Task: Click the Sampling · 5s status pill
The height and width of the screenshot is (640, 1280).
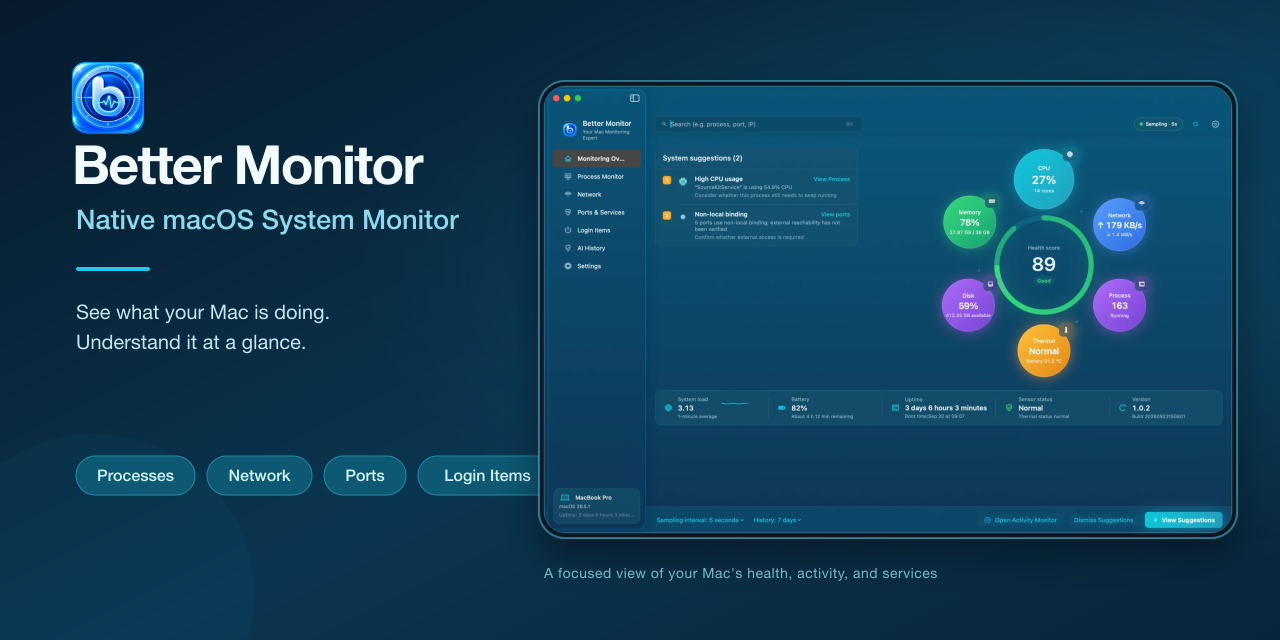Action: (1158, 124)
